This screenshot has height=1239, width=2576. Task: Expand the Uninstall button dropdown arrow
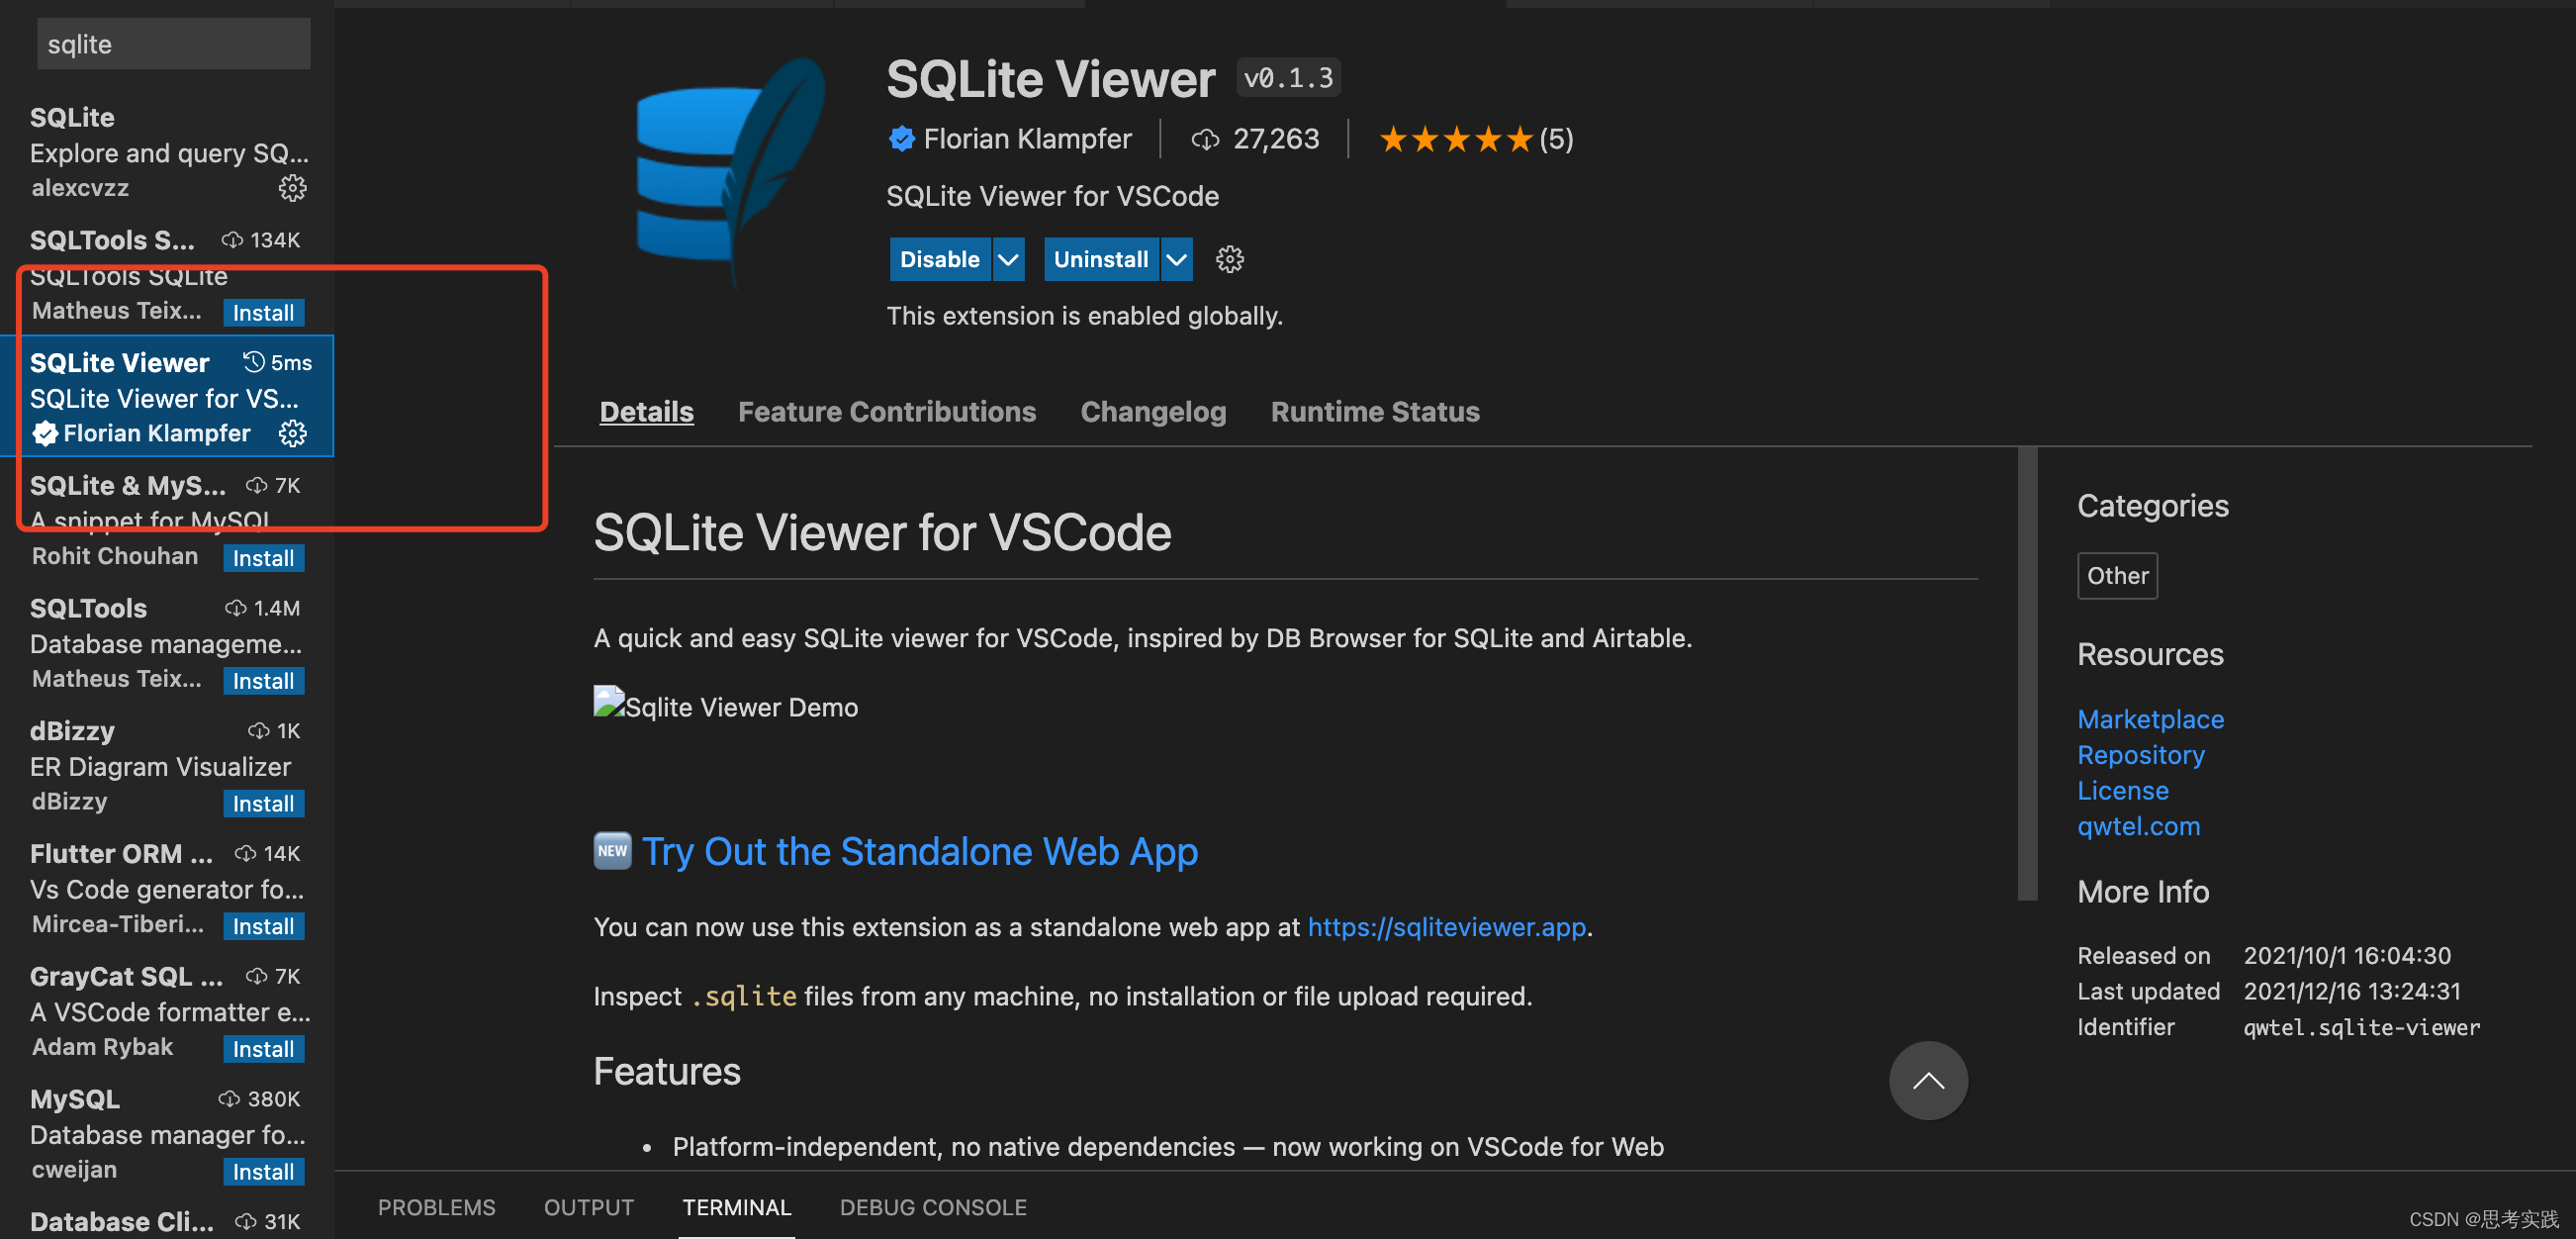pyautogui.click(x=1177, y=260)
